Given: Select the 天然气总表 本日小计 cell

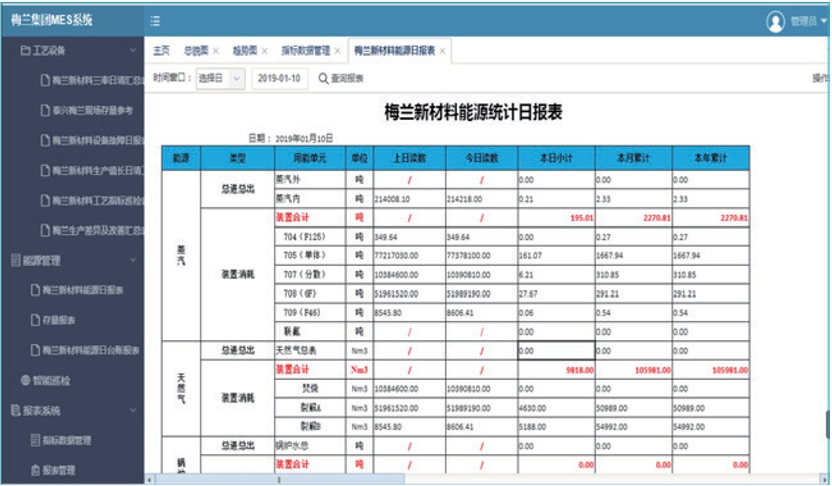Looking at the screenshot, I should pyautogui.click(x=556, y=351).
